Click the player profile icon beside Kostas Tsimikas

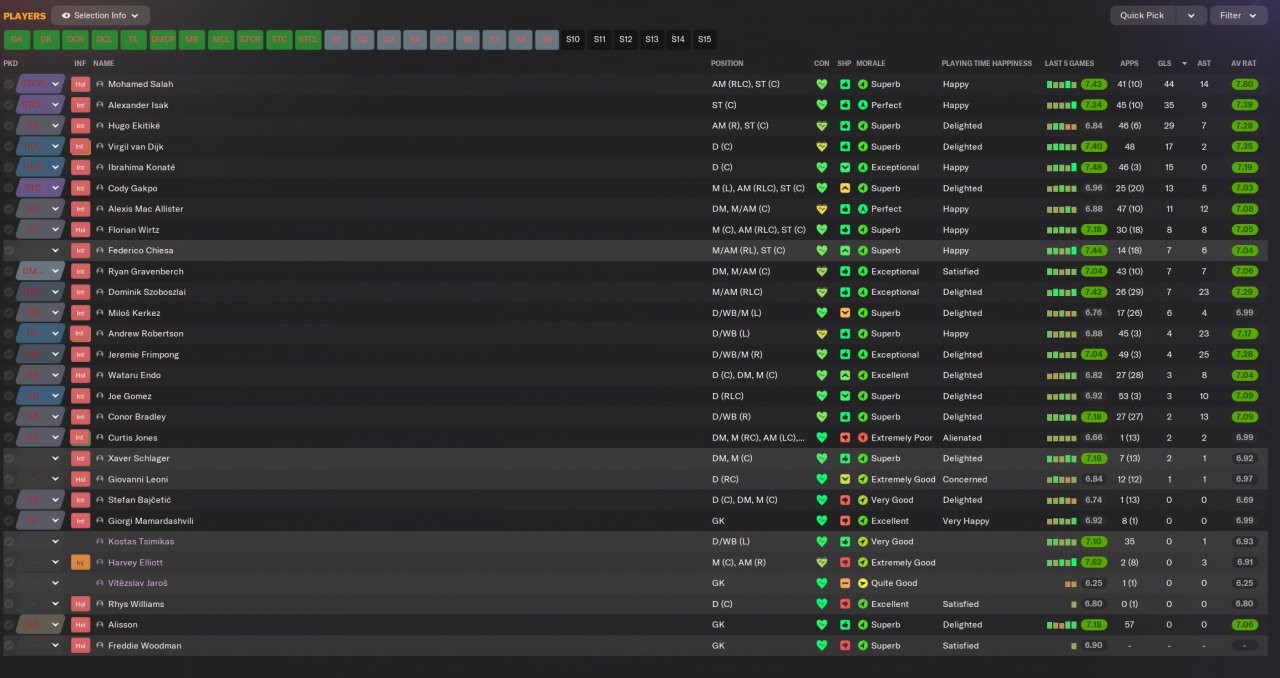click(x=100, y=542)
